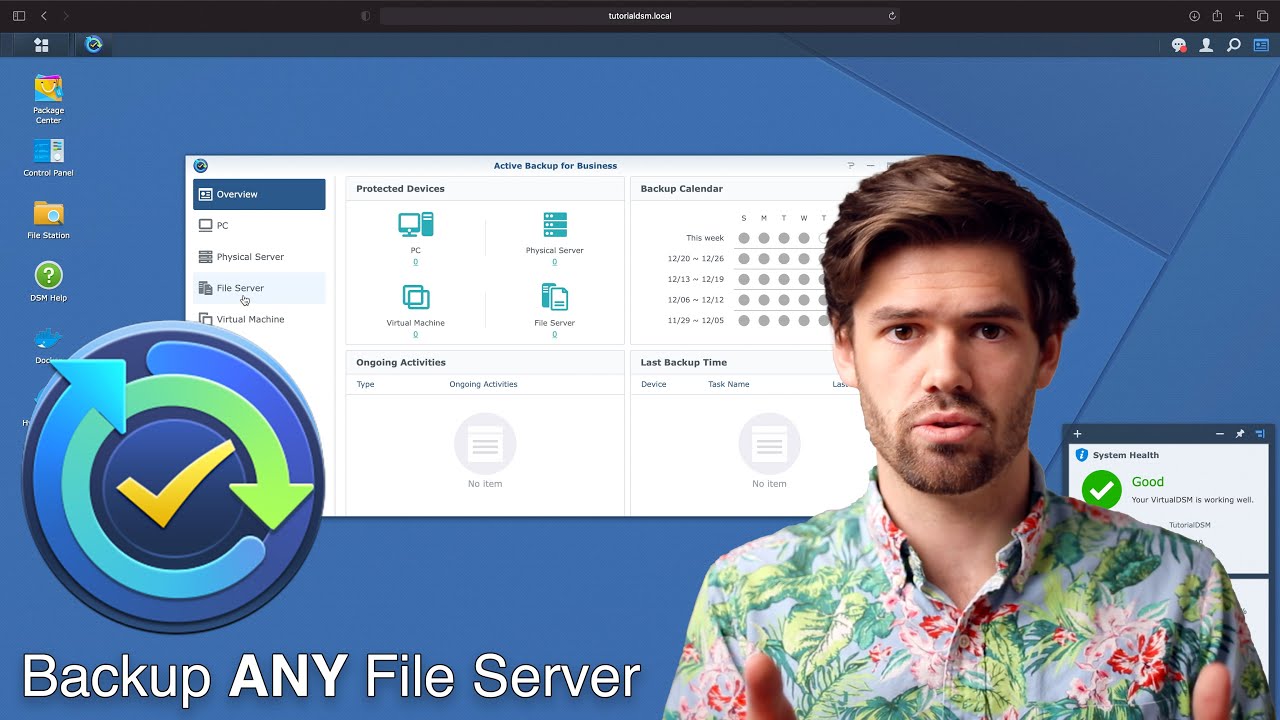
Task: Open browser downloads icon
Action: point(1194,16)
